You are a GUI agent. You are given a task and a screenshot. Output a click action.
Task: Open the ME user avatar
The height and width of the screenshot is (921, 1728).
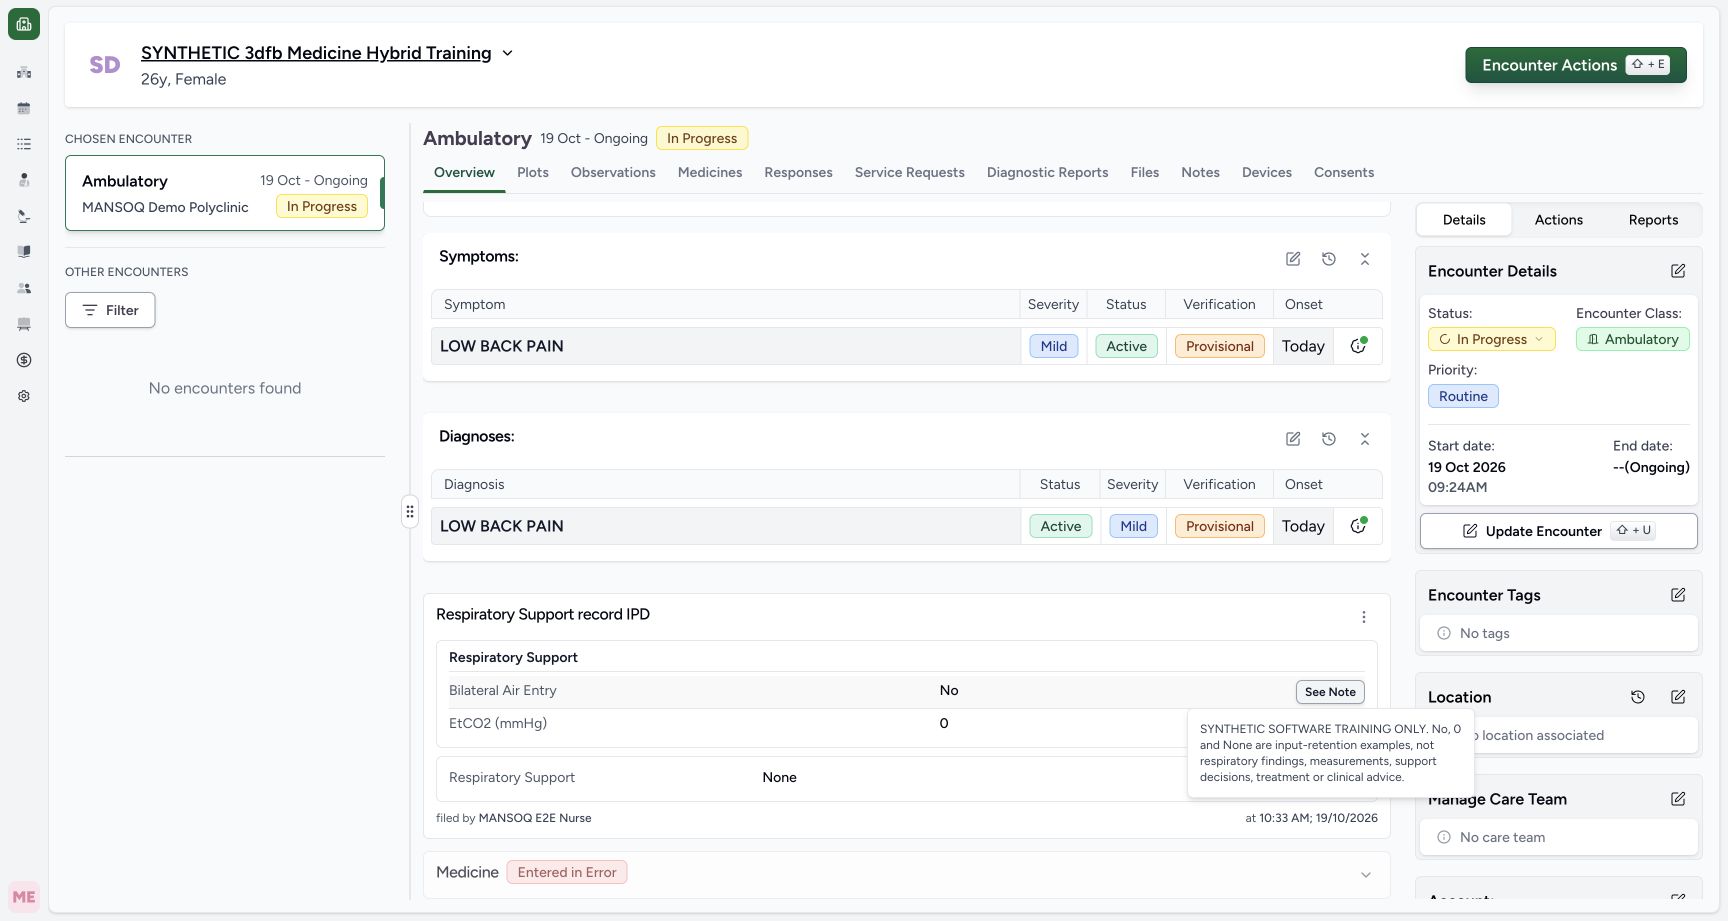point(24,897)
